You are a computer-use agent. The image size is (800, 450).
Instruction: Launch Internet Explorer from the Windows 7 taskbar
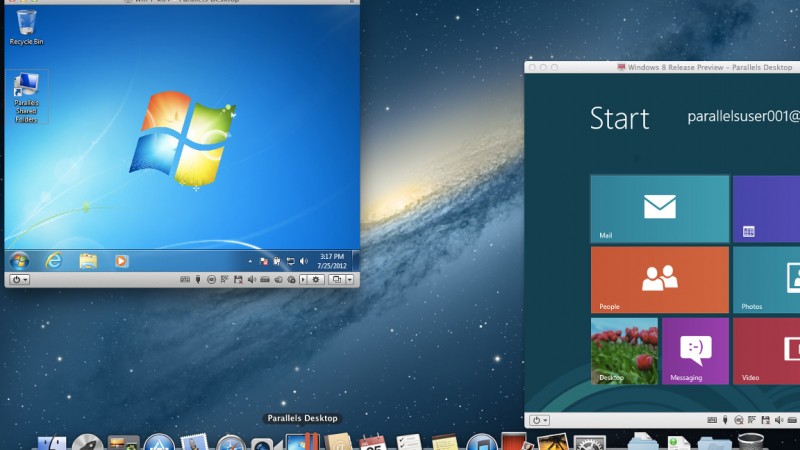54,260
